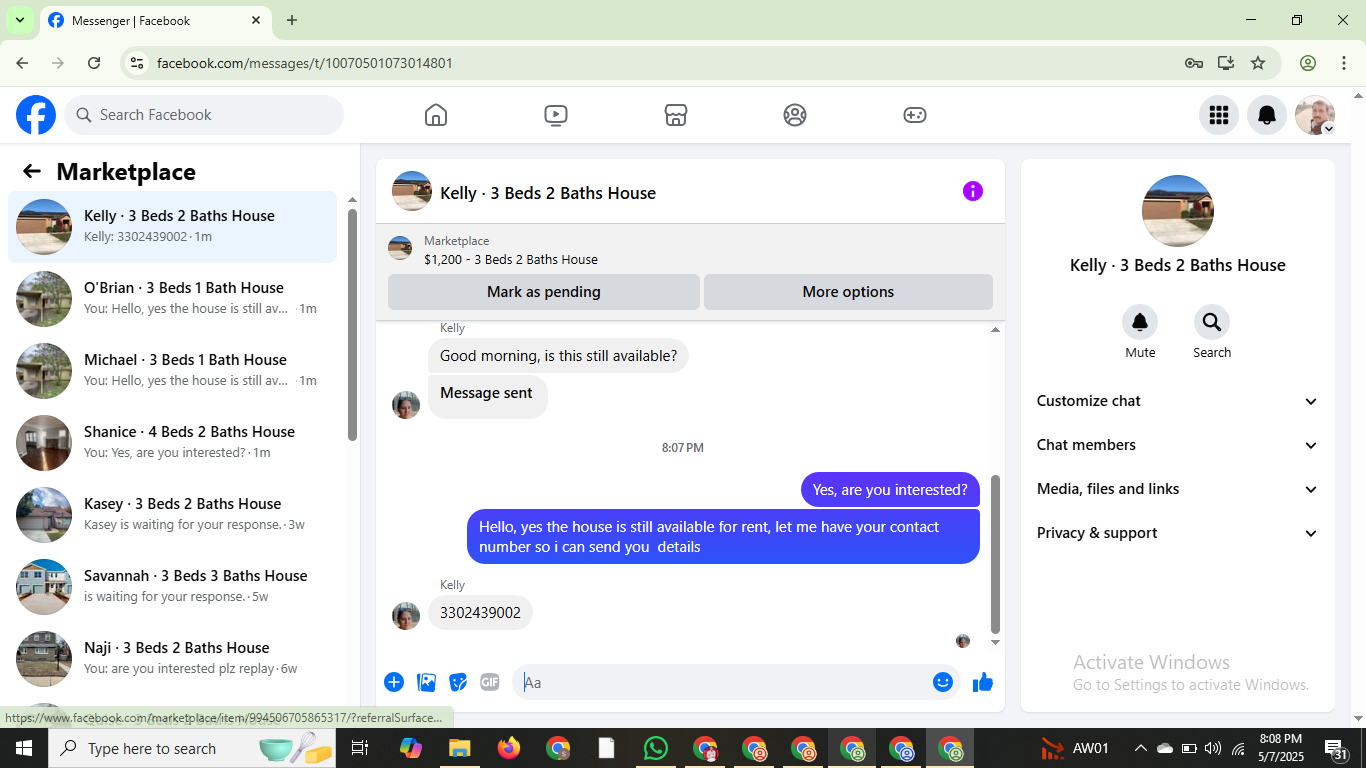This screenshot has height=768, width=1366.
Task: Mute this conversation with bell icon
Action: point(1140,322)
